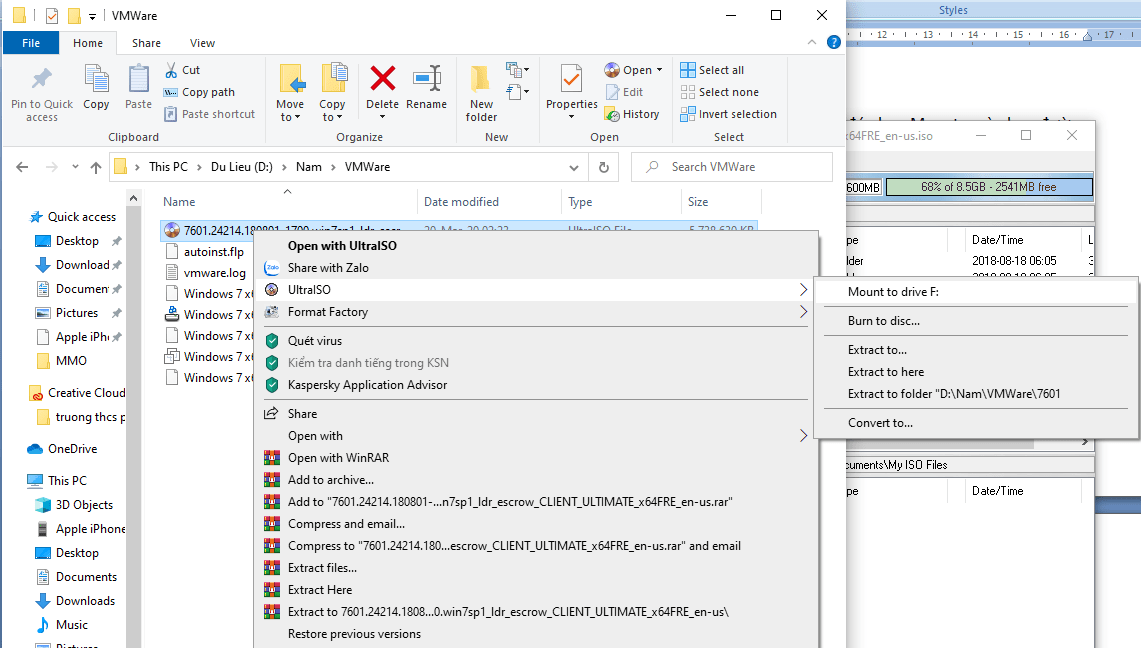Open the address bar history dropdown
Screen dimensions: 1141x648
[x=574, y=167]
